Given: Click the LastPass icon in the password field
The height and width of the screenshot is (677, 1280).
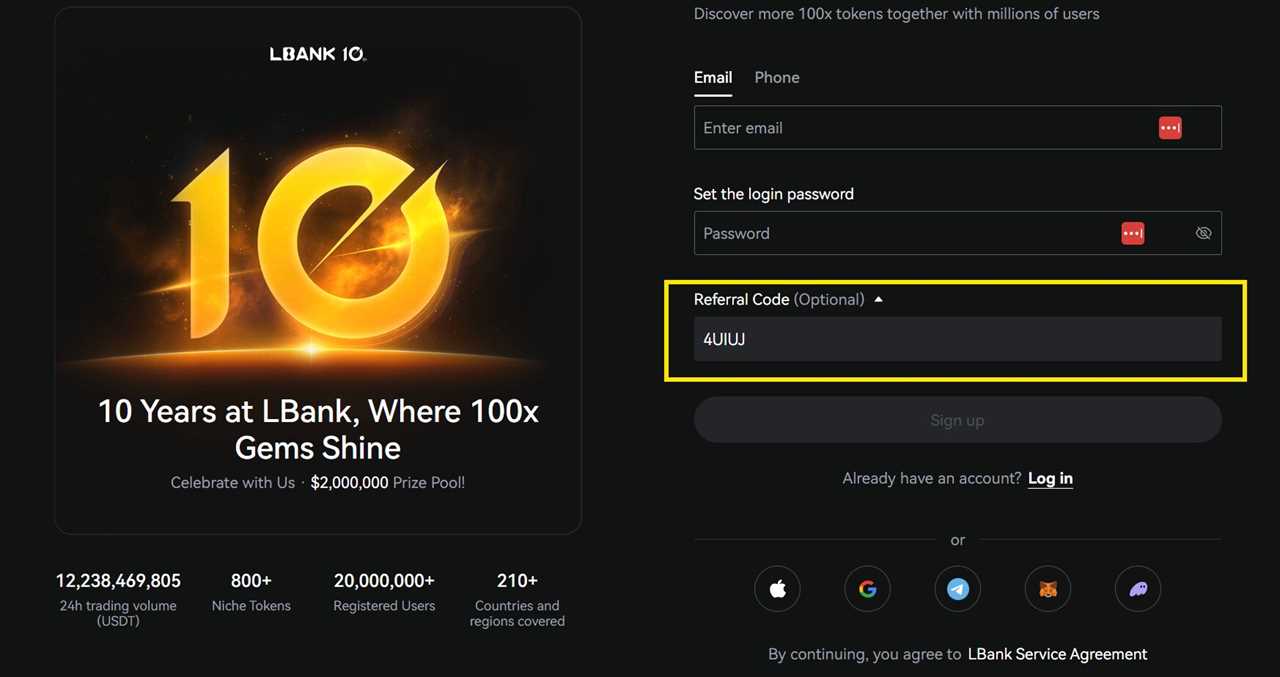Looking at the screenshot, I should [1132, 233].
